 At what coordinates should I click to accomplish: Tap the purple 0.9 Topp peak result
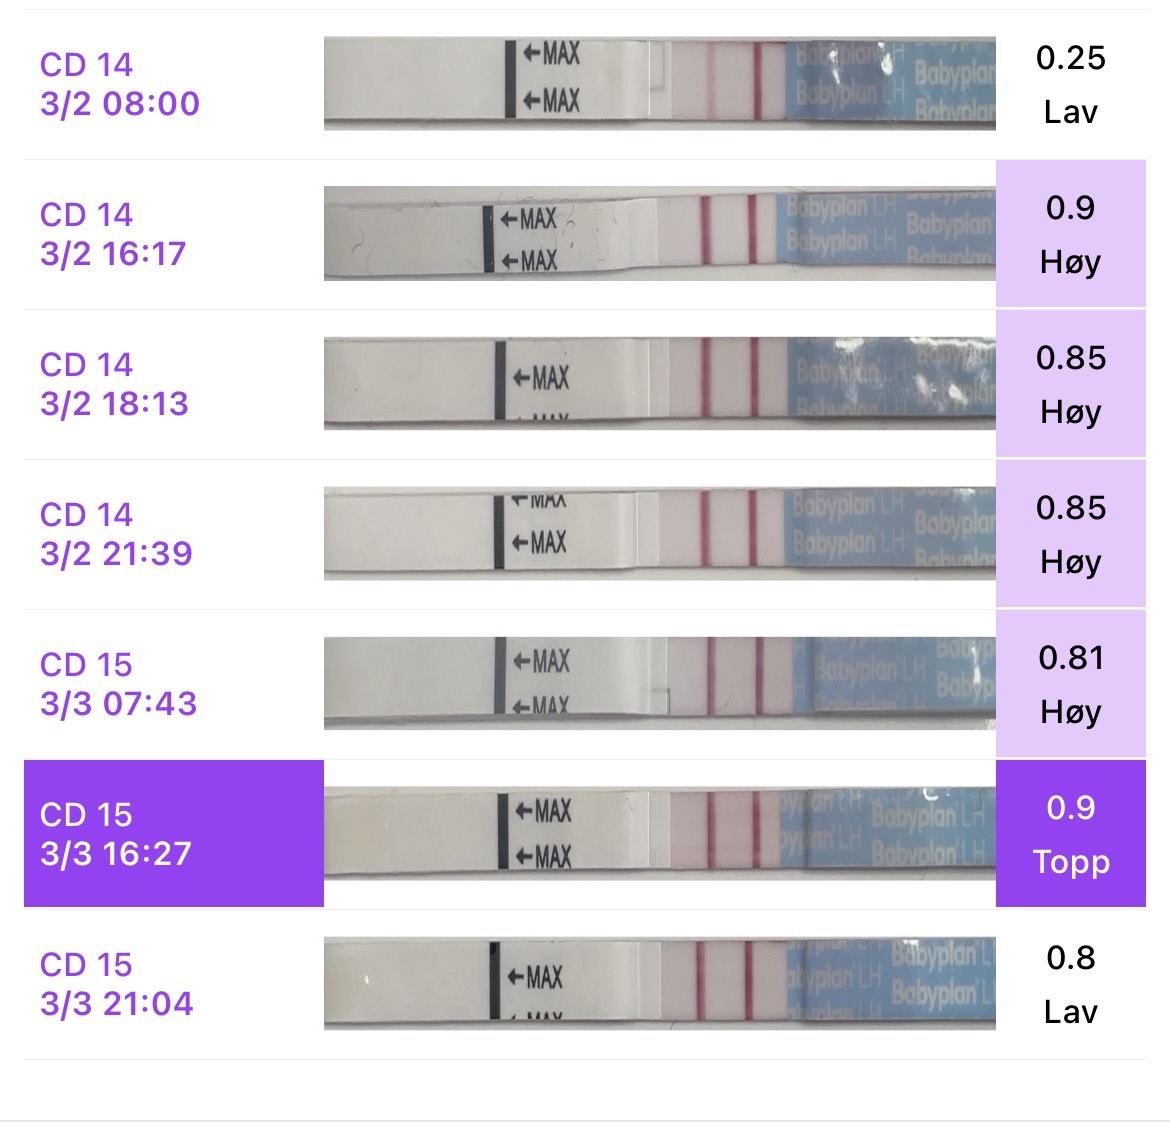pos(1070,834)
